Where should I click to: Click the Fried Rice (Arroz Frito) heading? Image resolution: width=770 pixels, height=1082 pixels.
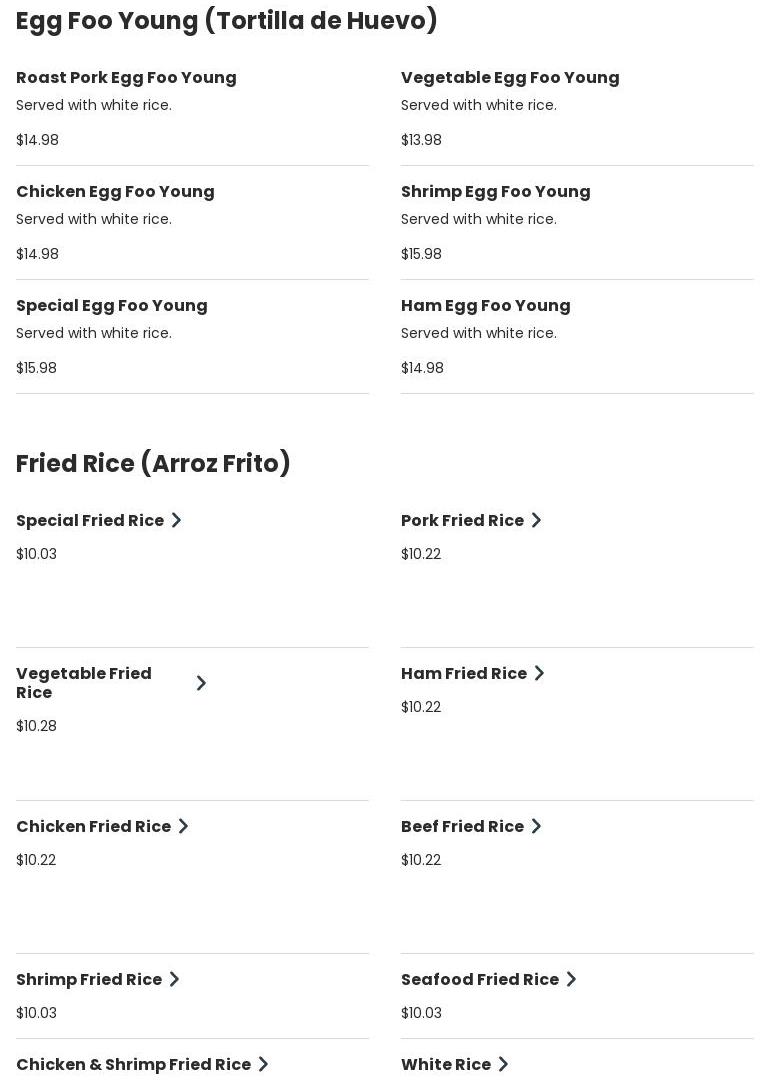point(153,464)
